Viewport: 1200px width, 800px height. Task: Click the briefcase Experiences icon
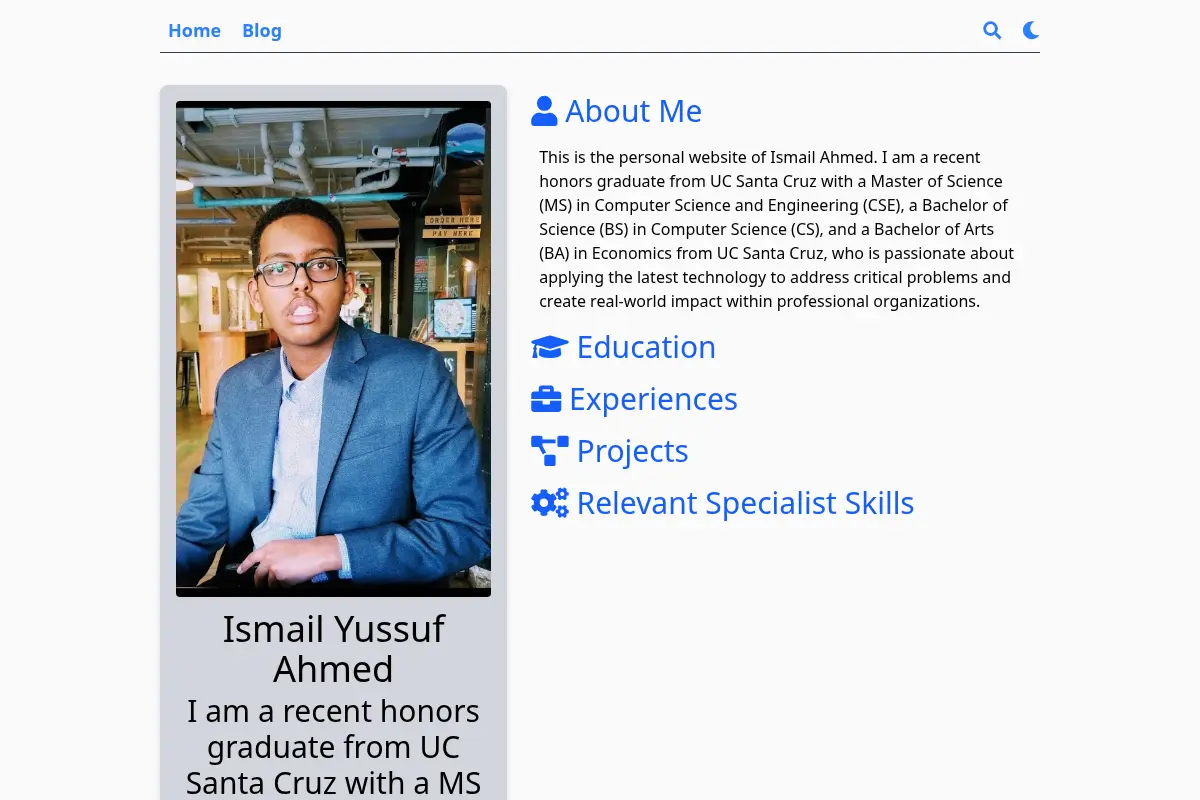pos(546,399)
